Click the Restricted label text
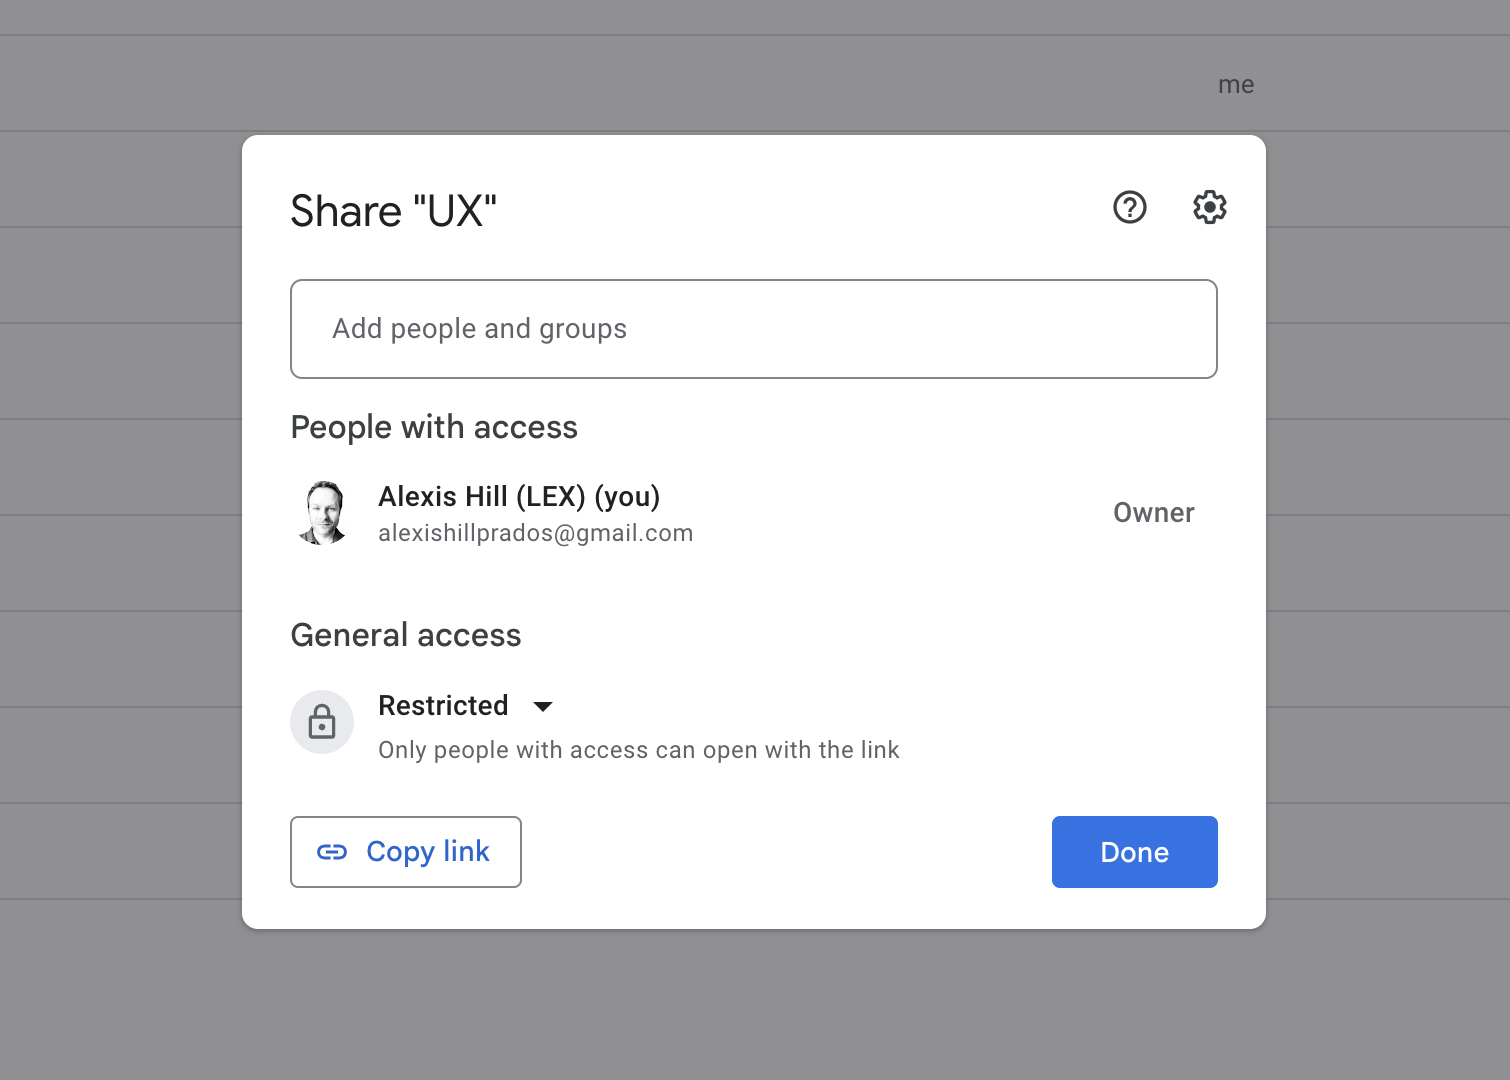The image size is (1510, 1080). pos(443,706)
